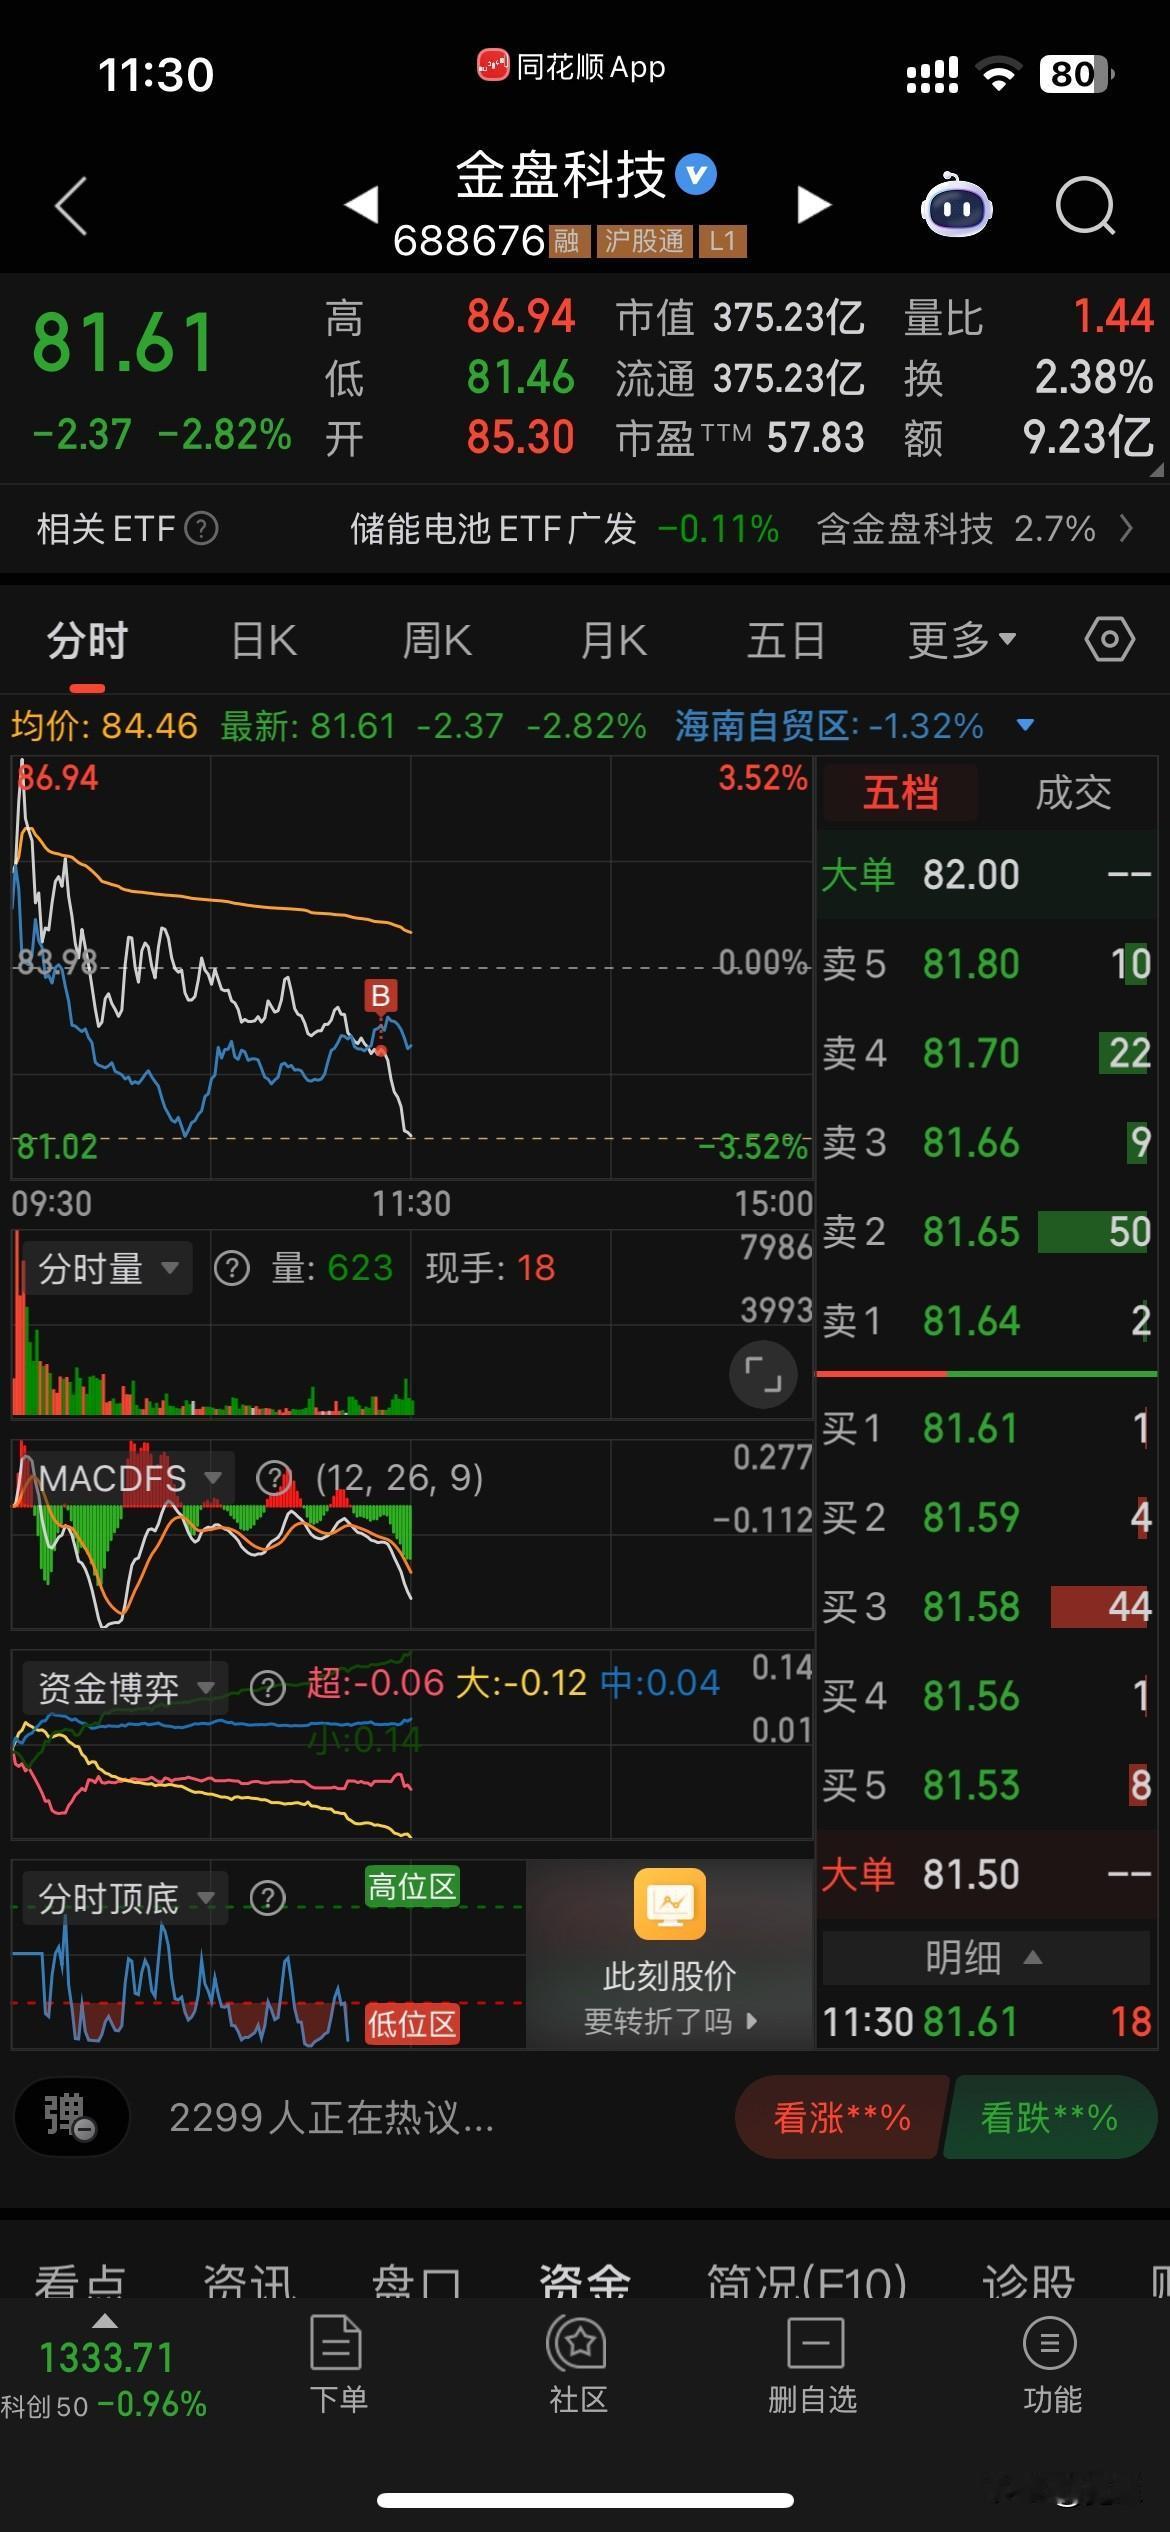The image size is (1170, 2532).
Task: Switch to 成交 trades tab
Action: tap(1073, 793)
